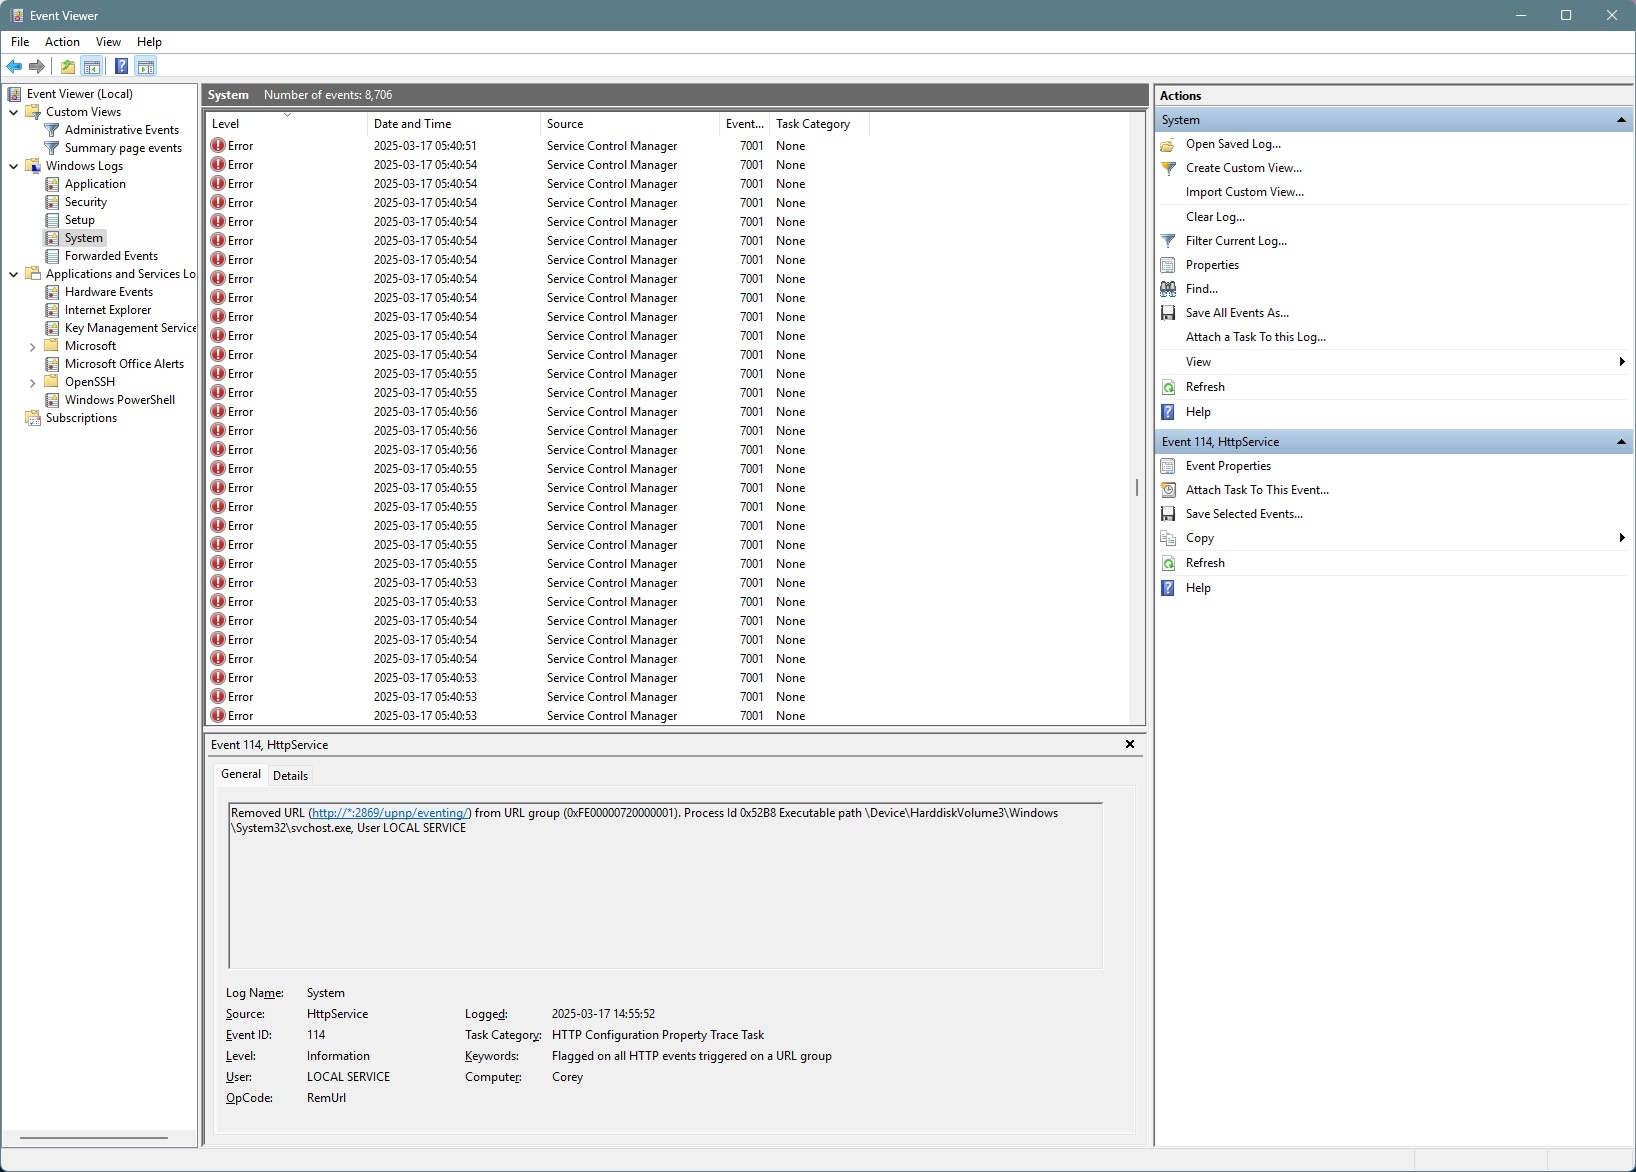Screen dimensions: 1636x1172
Task: Click the Filter Current Log funnel icon
Action: (x=1168, y=241)
